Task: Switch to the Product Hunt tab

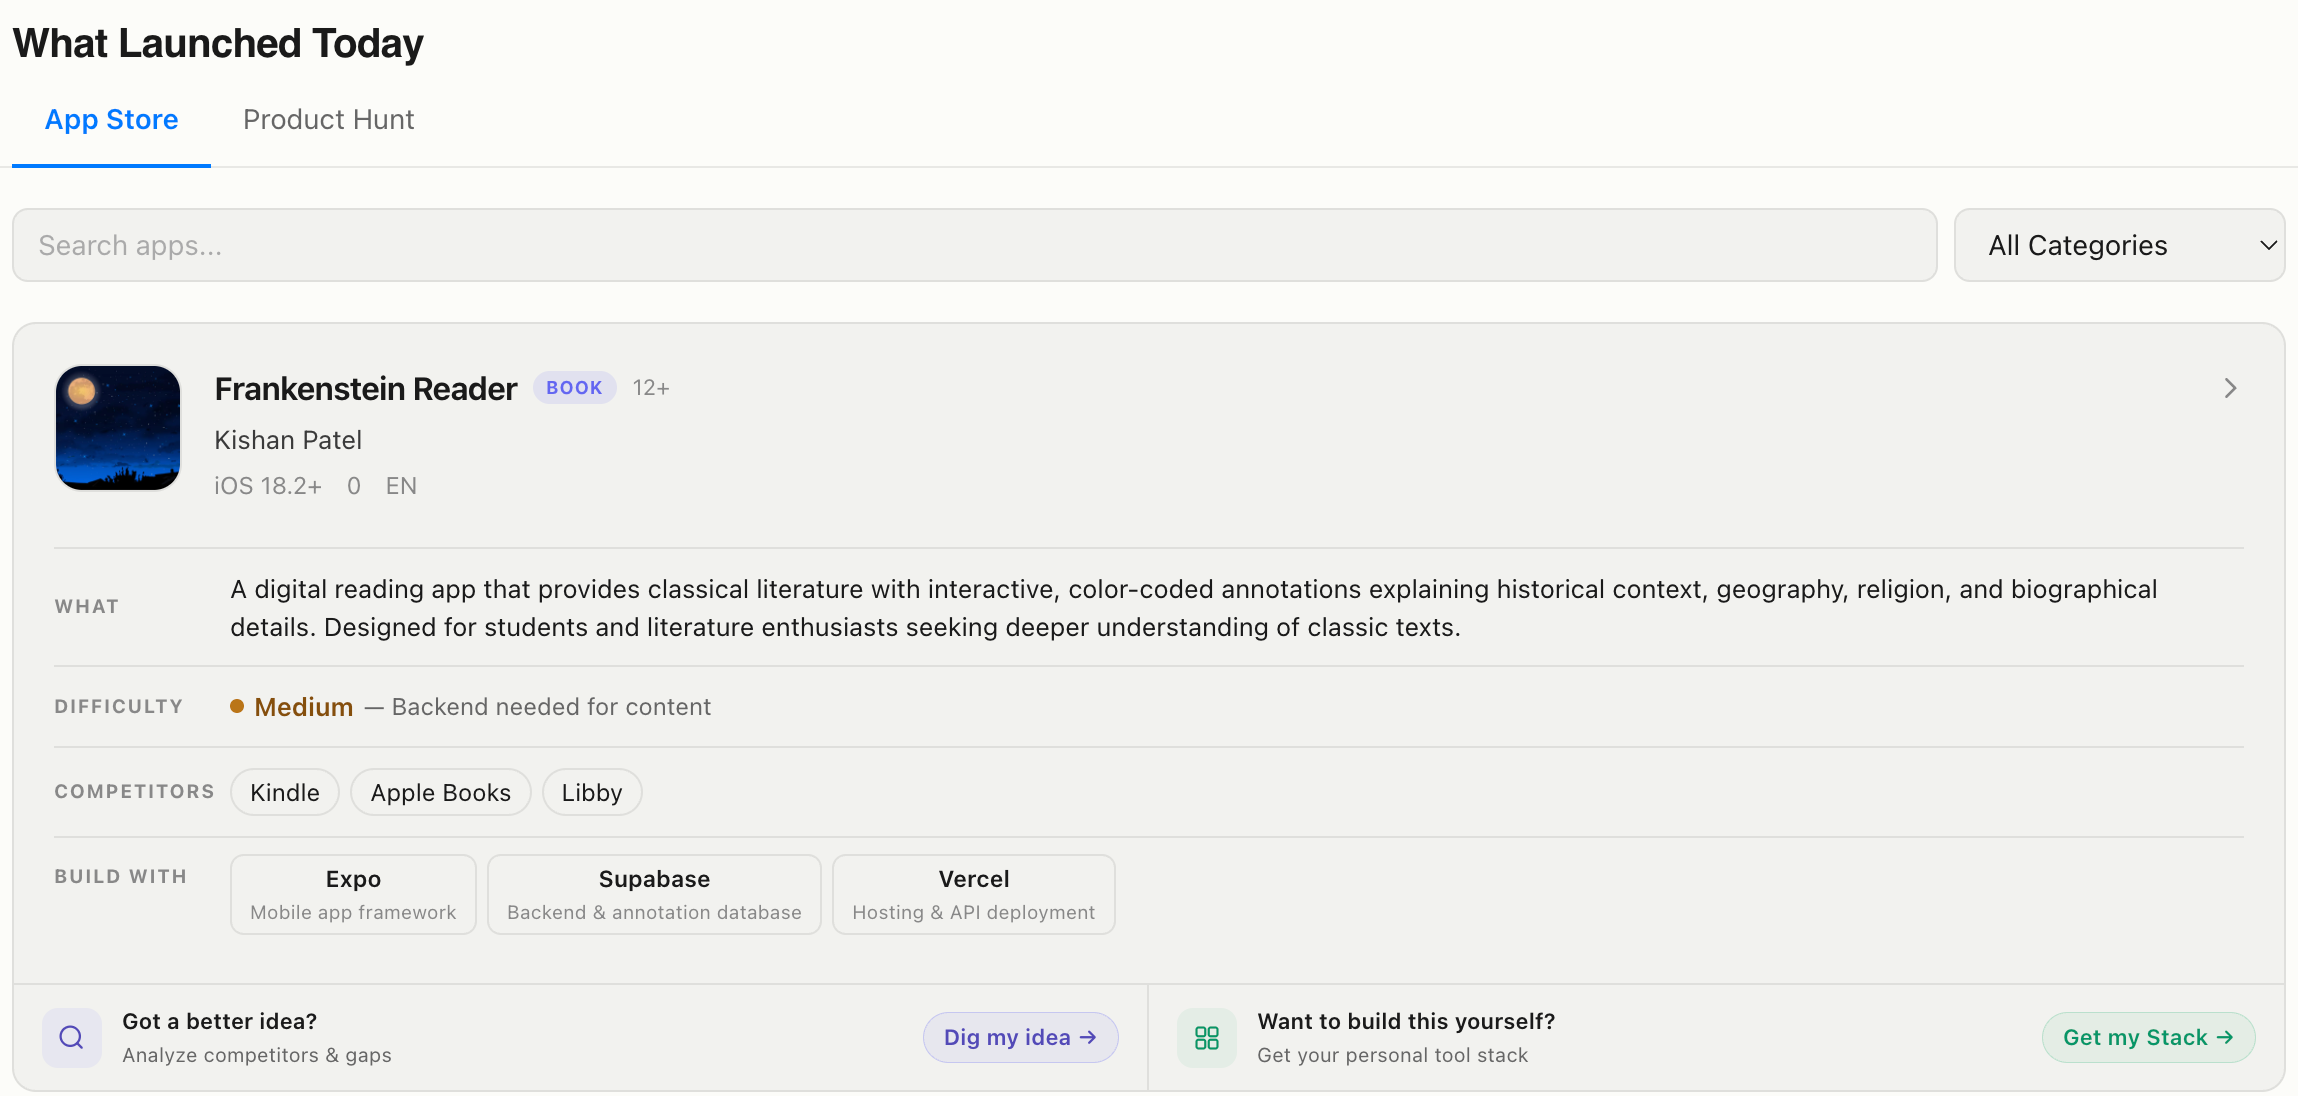Action: click(x=328, y=120)
